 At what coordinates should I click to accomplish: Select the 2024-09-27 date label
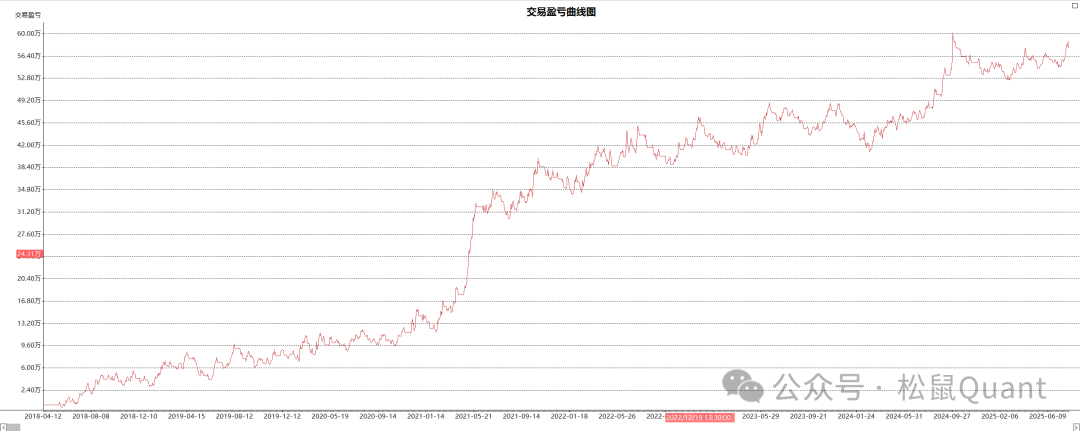click(x=952, y=416)
